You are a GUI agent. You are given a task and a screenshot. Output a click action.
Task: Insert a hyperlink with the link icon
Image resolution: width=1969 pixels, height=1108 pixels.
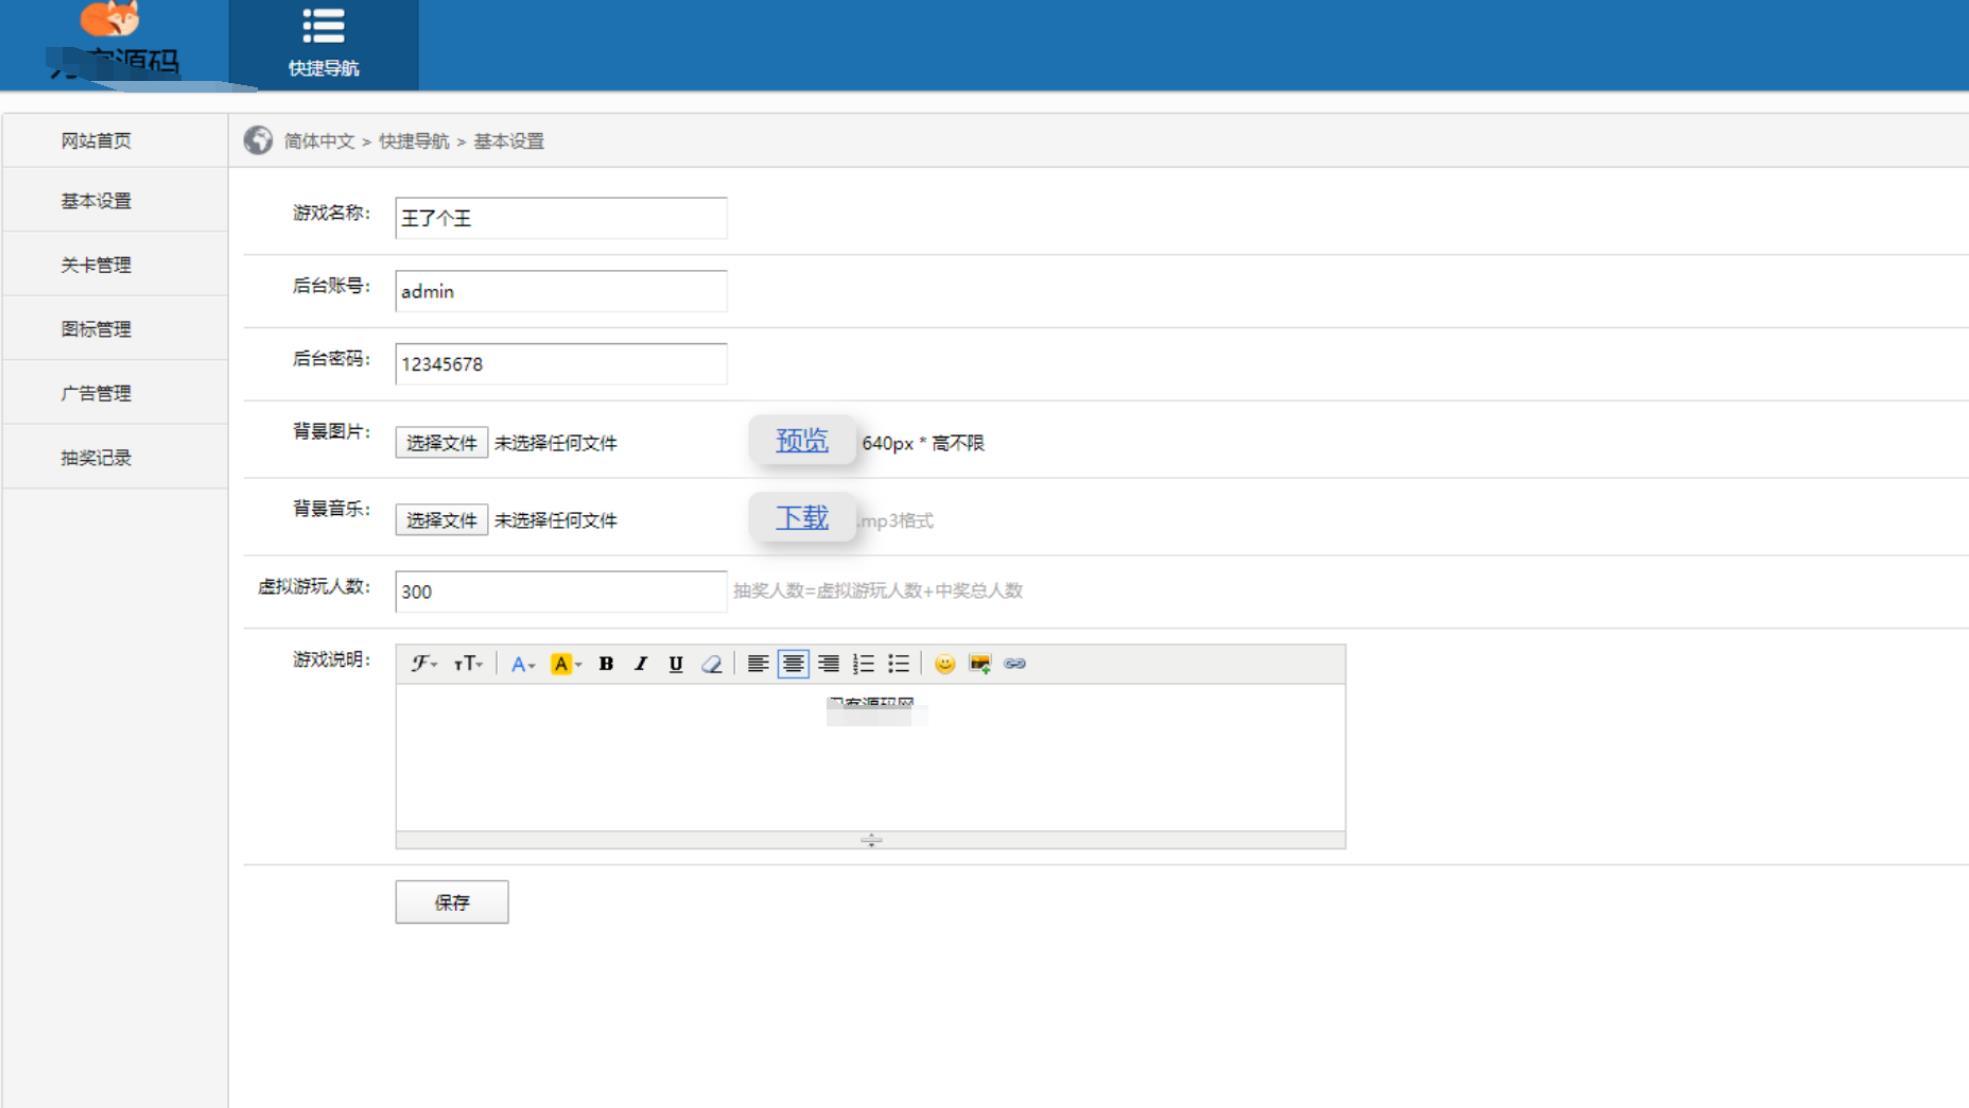pyautogui.click(x=1015, y=663)
